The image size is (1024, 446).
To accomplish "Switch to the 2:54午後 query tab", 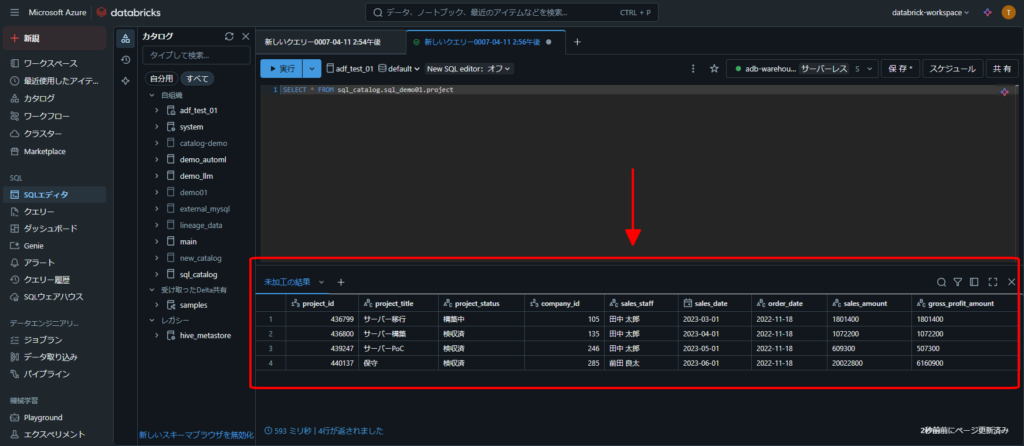I will [329, 42].
